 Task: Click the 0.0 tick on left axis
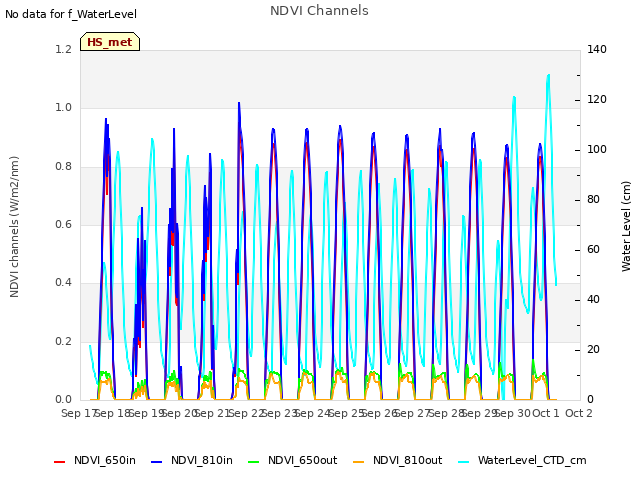click(x=63, y=400)
